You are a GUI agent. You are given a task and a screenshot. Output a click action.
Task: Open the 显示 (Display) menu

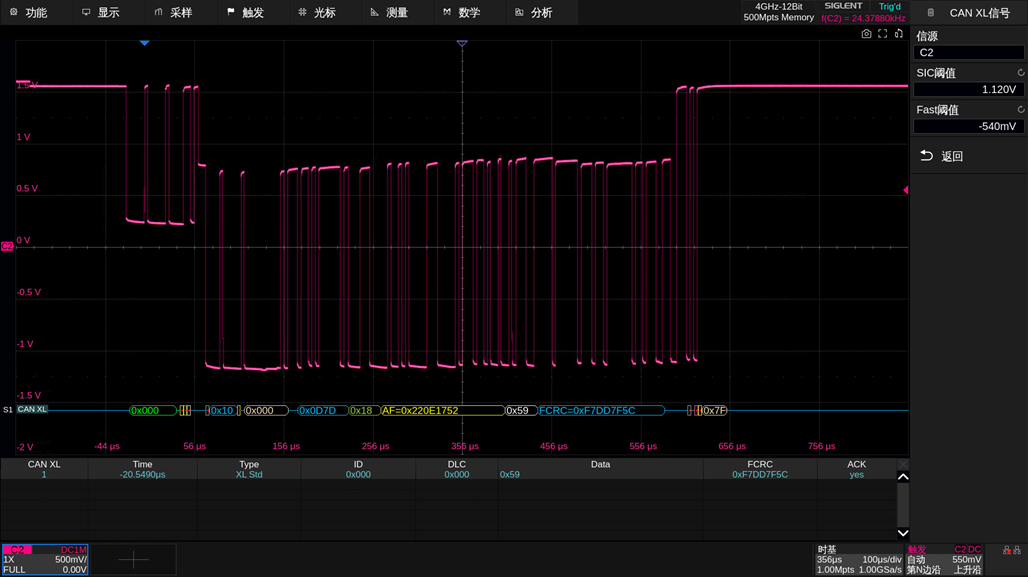click(x=101, y=12)
